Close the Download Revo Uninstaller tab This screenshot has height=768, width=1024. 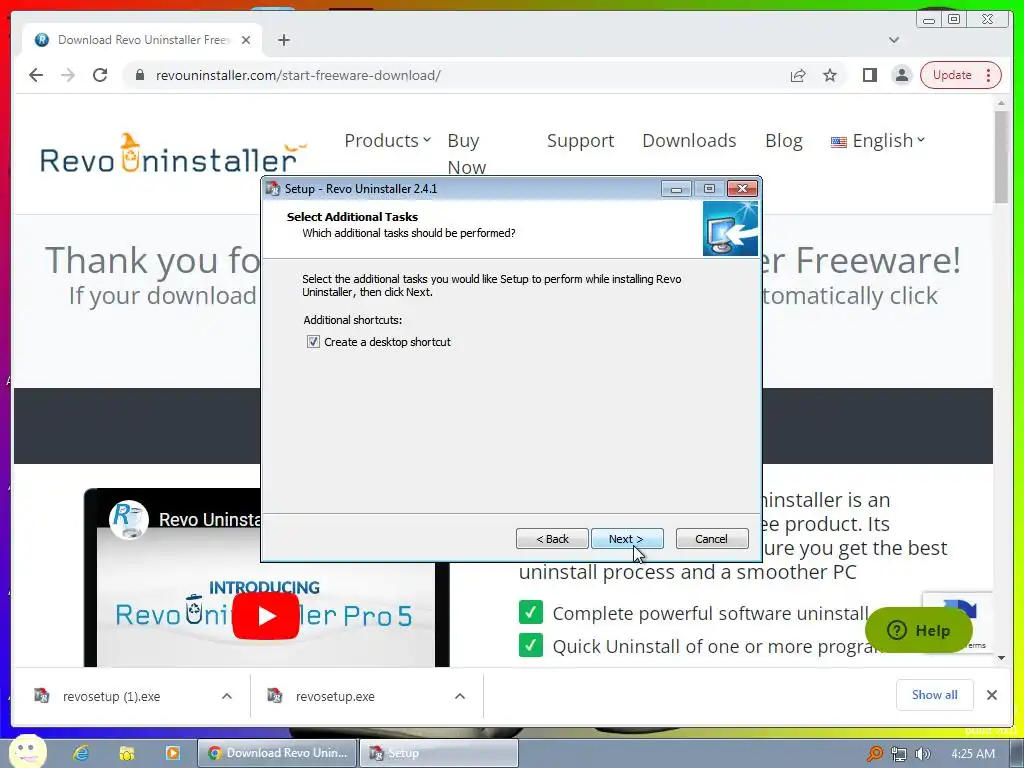pos(246,40)
